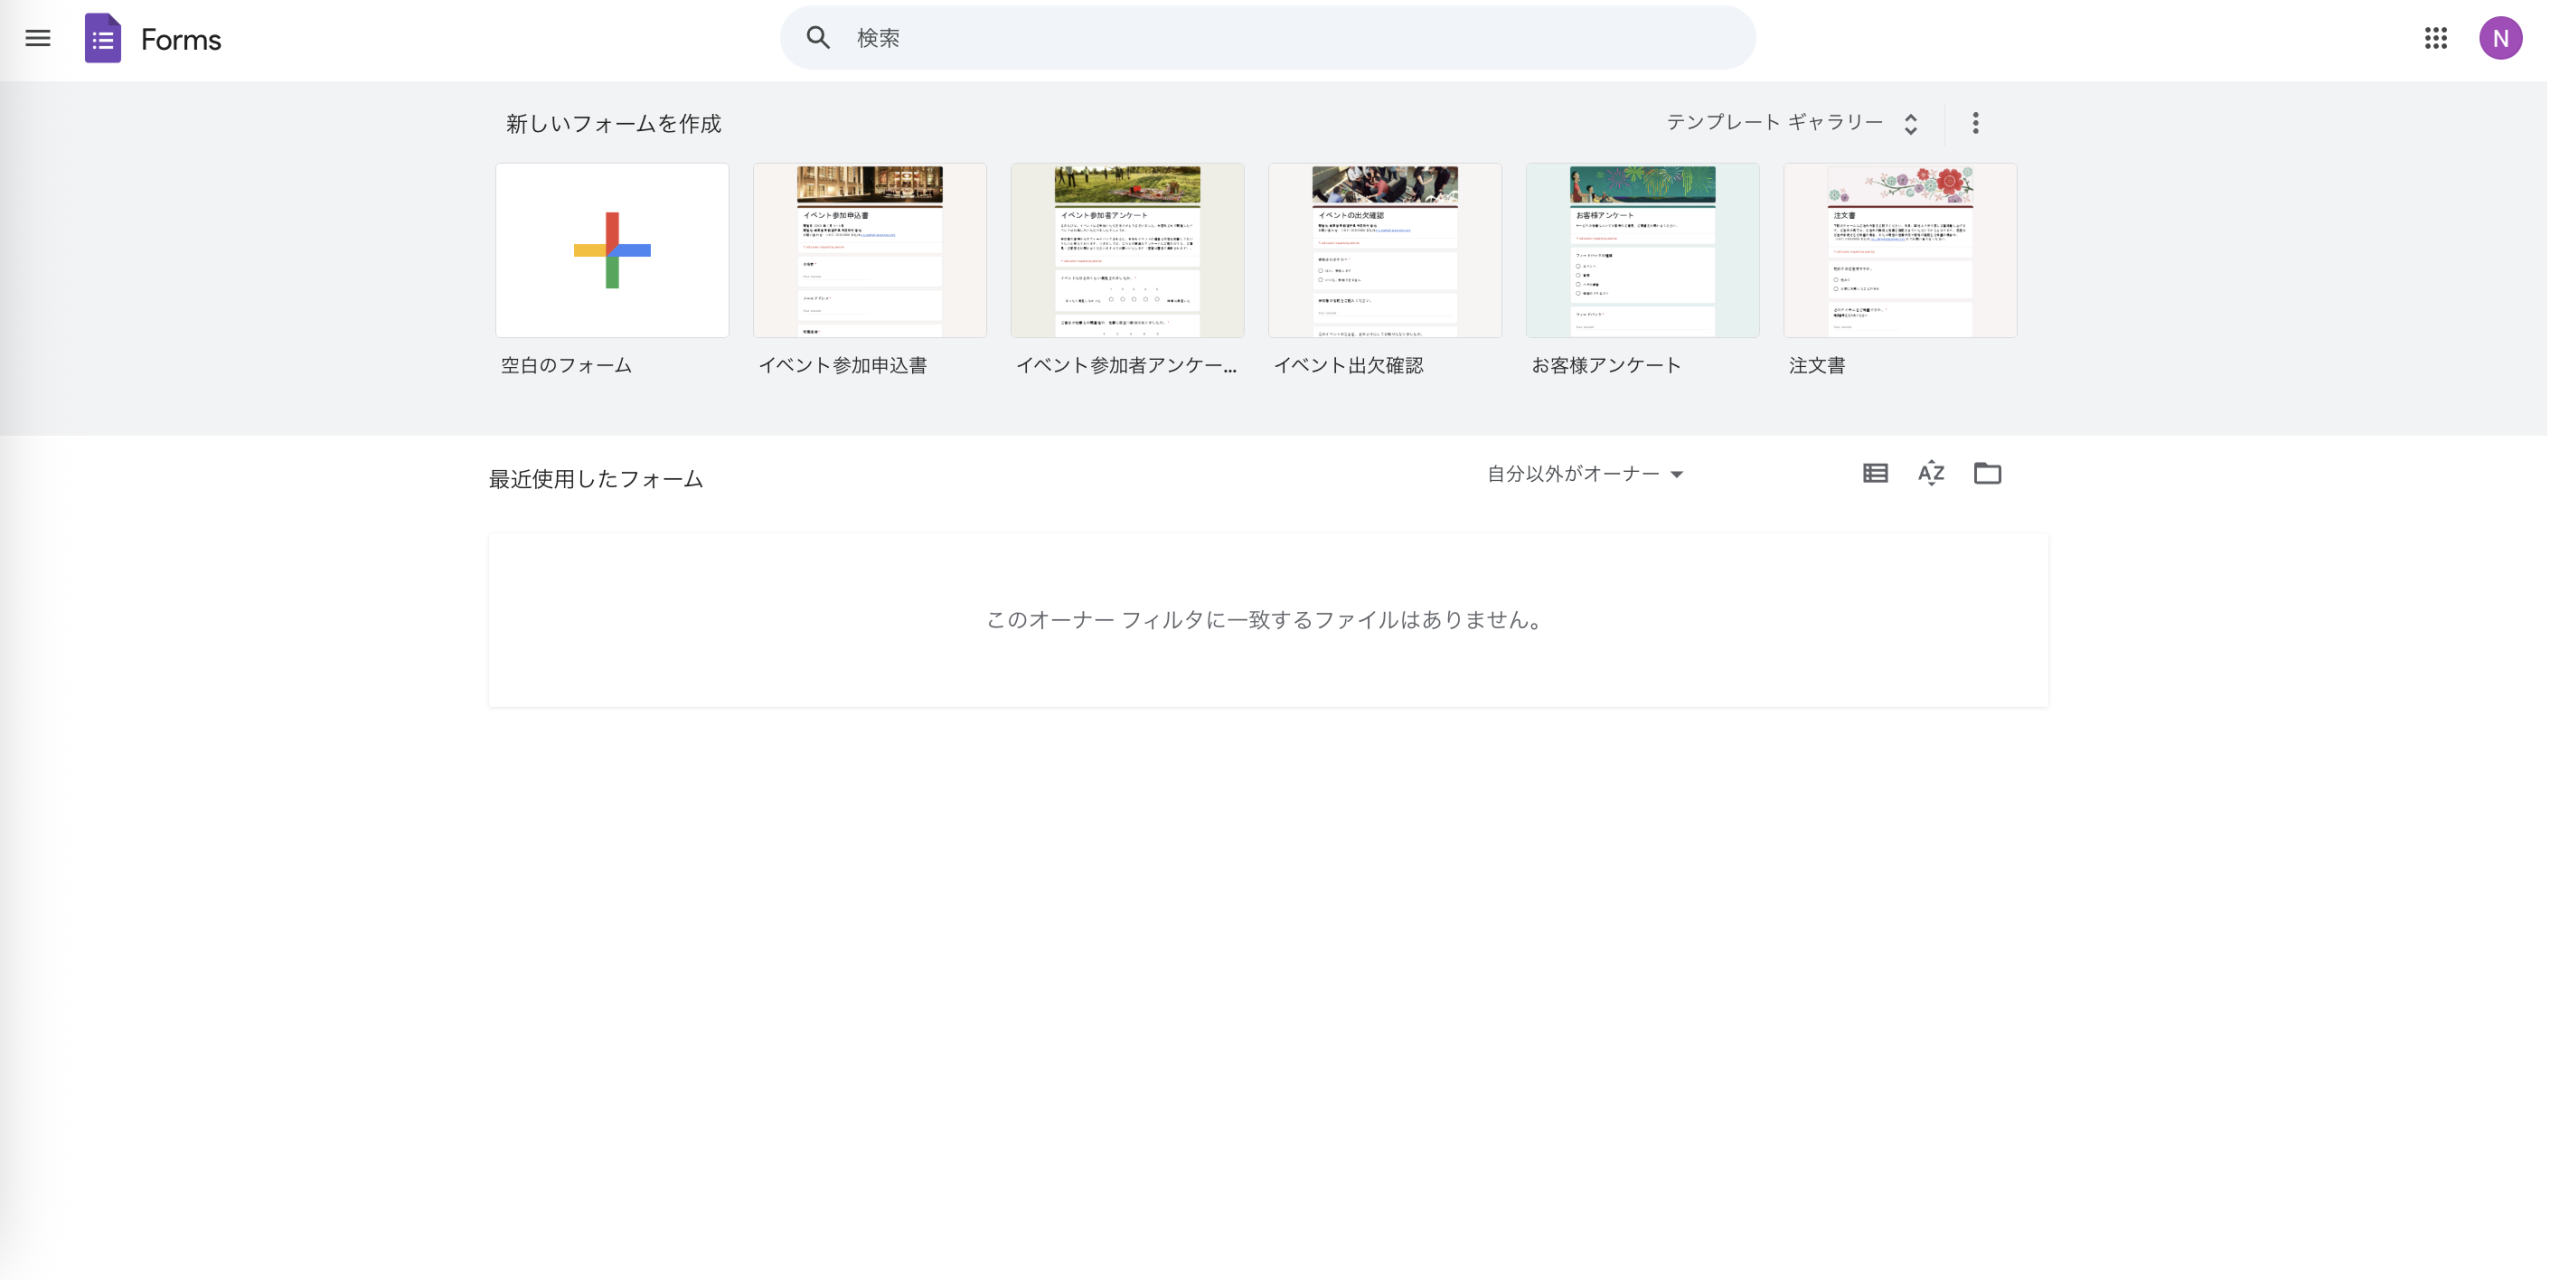Open the file picker folder icon
This screenshot has width=2560, height=1280.
point(1988,473)
